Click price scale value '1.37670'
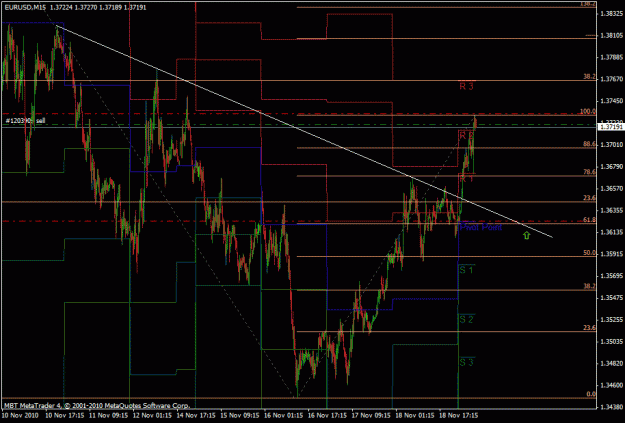The image size is (625, 423). tap(611, 79)
